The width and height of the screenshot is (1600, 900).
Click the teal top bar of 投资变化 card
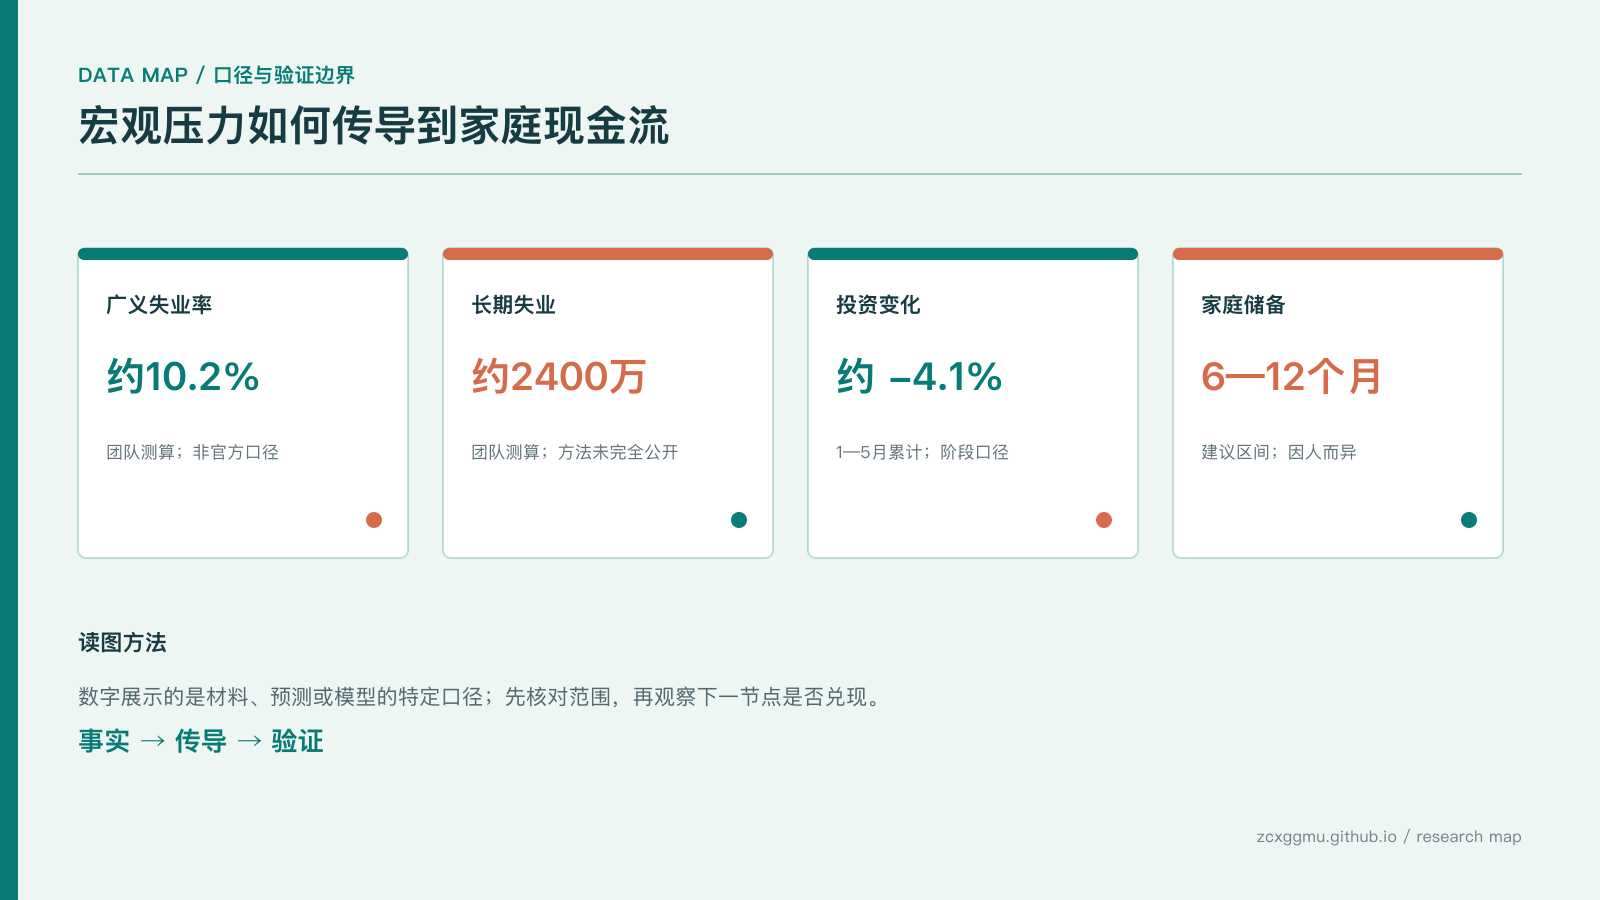pyautogui.click(x=973, y=254)
